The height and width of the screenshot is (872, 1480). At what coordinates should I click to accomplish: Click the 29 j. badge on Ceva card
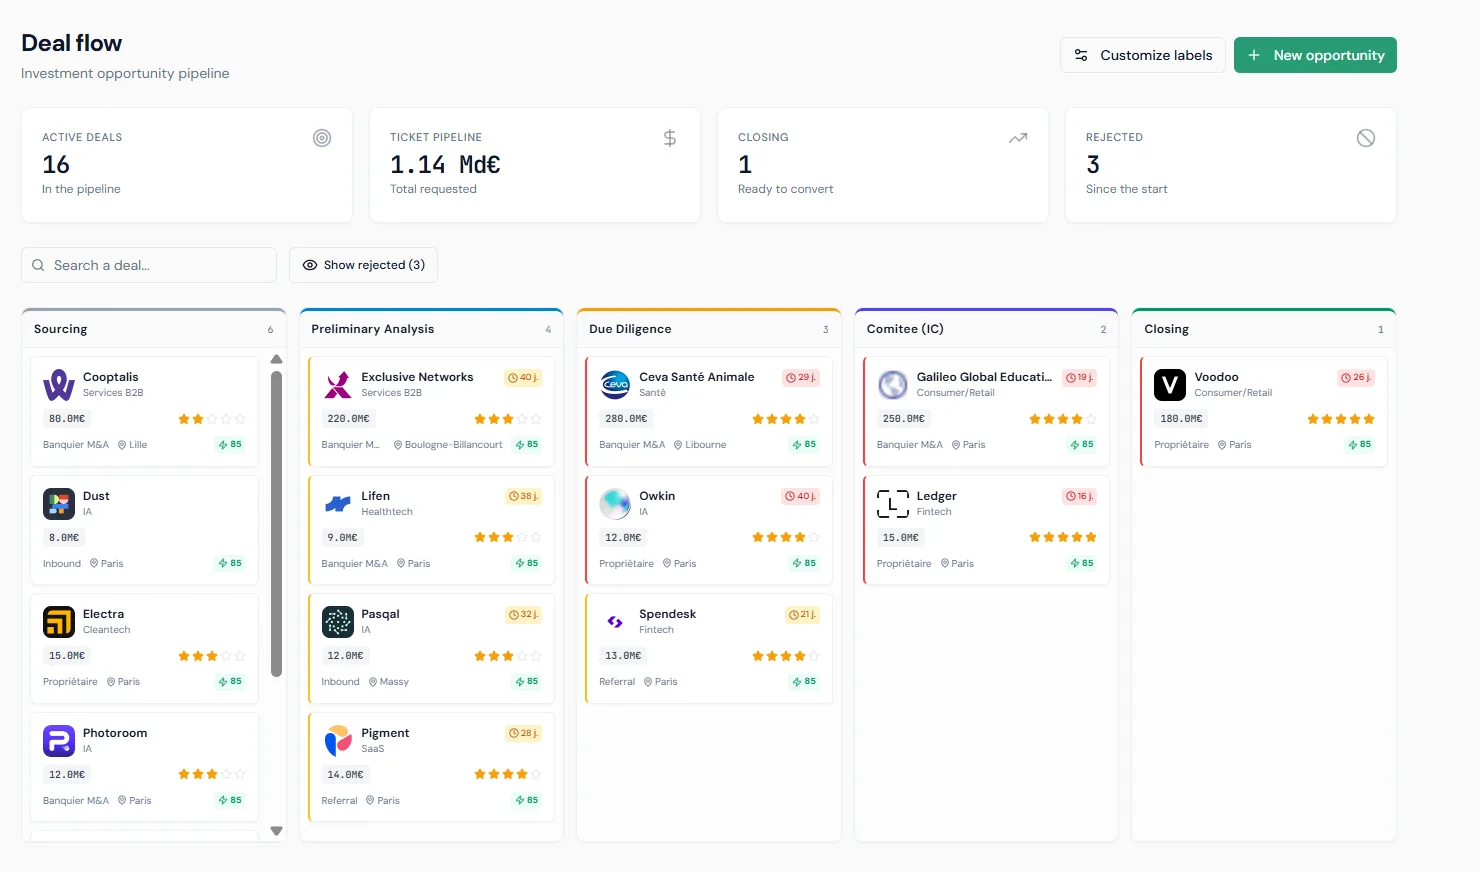tap(801, 378)
